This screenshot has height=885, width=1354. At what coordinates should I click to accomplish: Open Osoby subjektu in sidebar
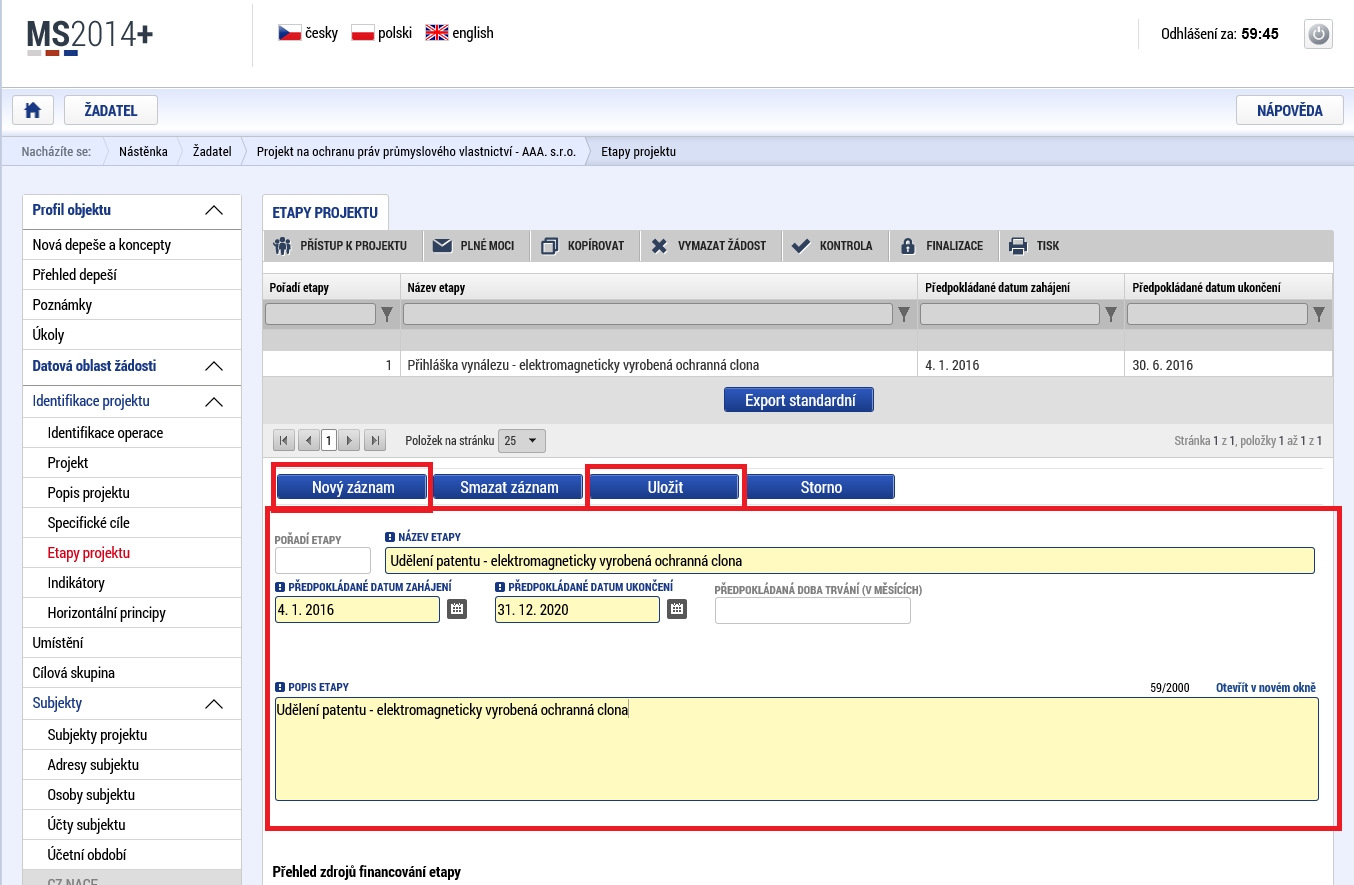(132, 795)
